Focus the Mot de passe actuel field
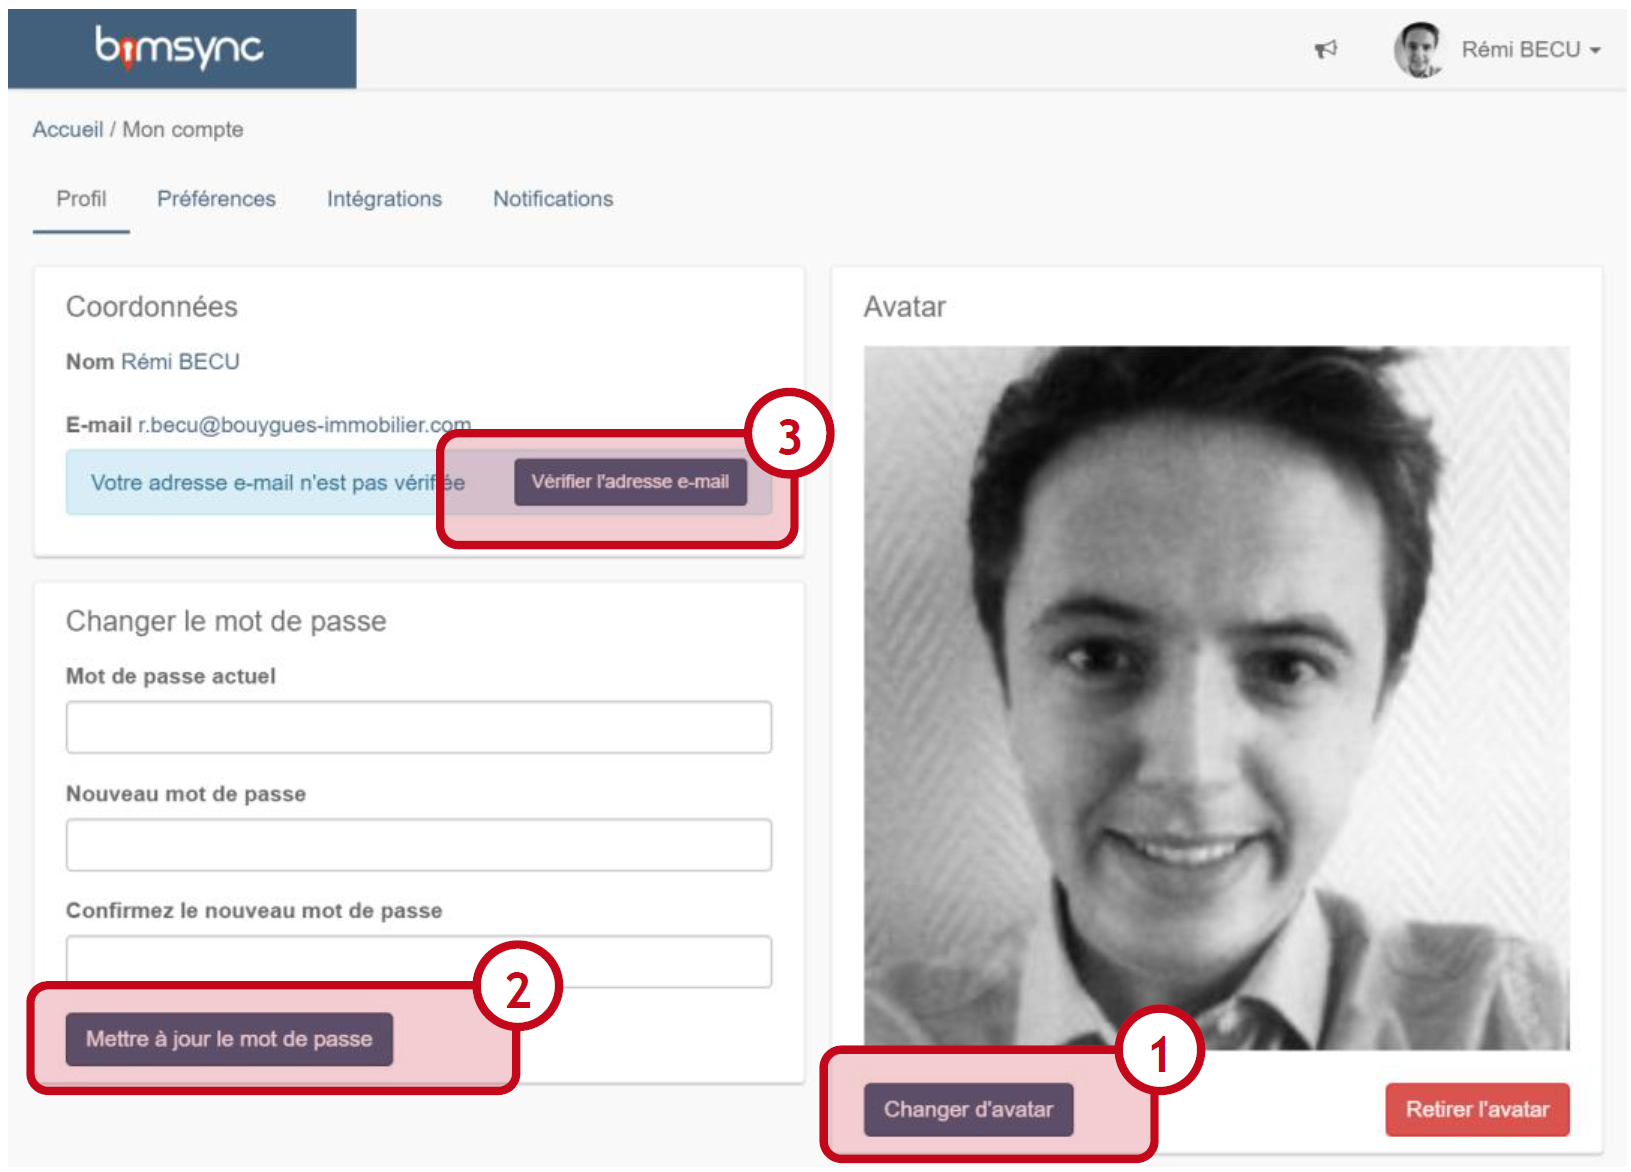1631x1172 pixels. [x=418, y=727]
